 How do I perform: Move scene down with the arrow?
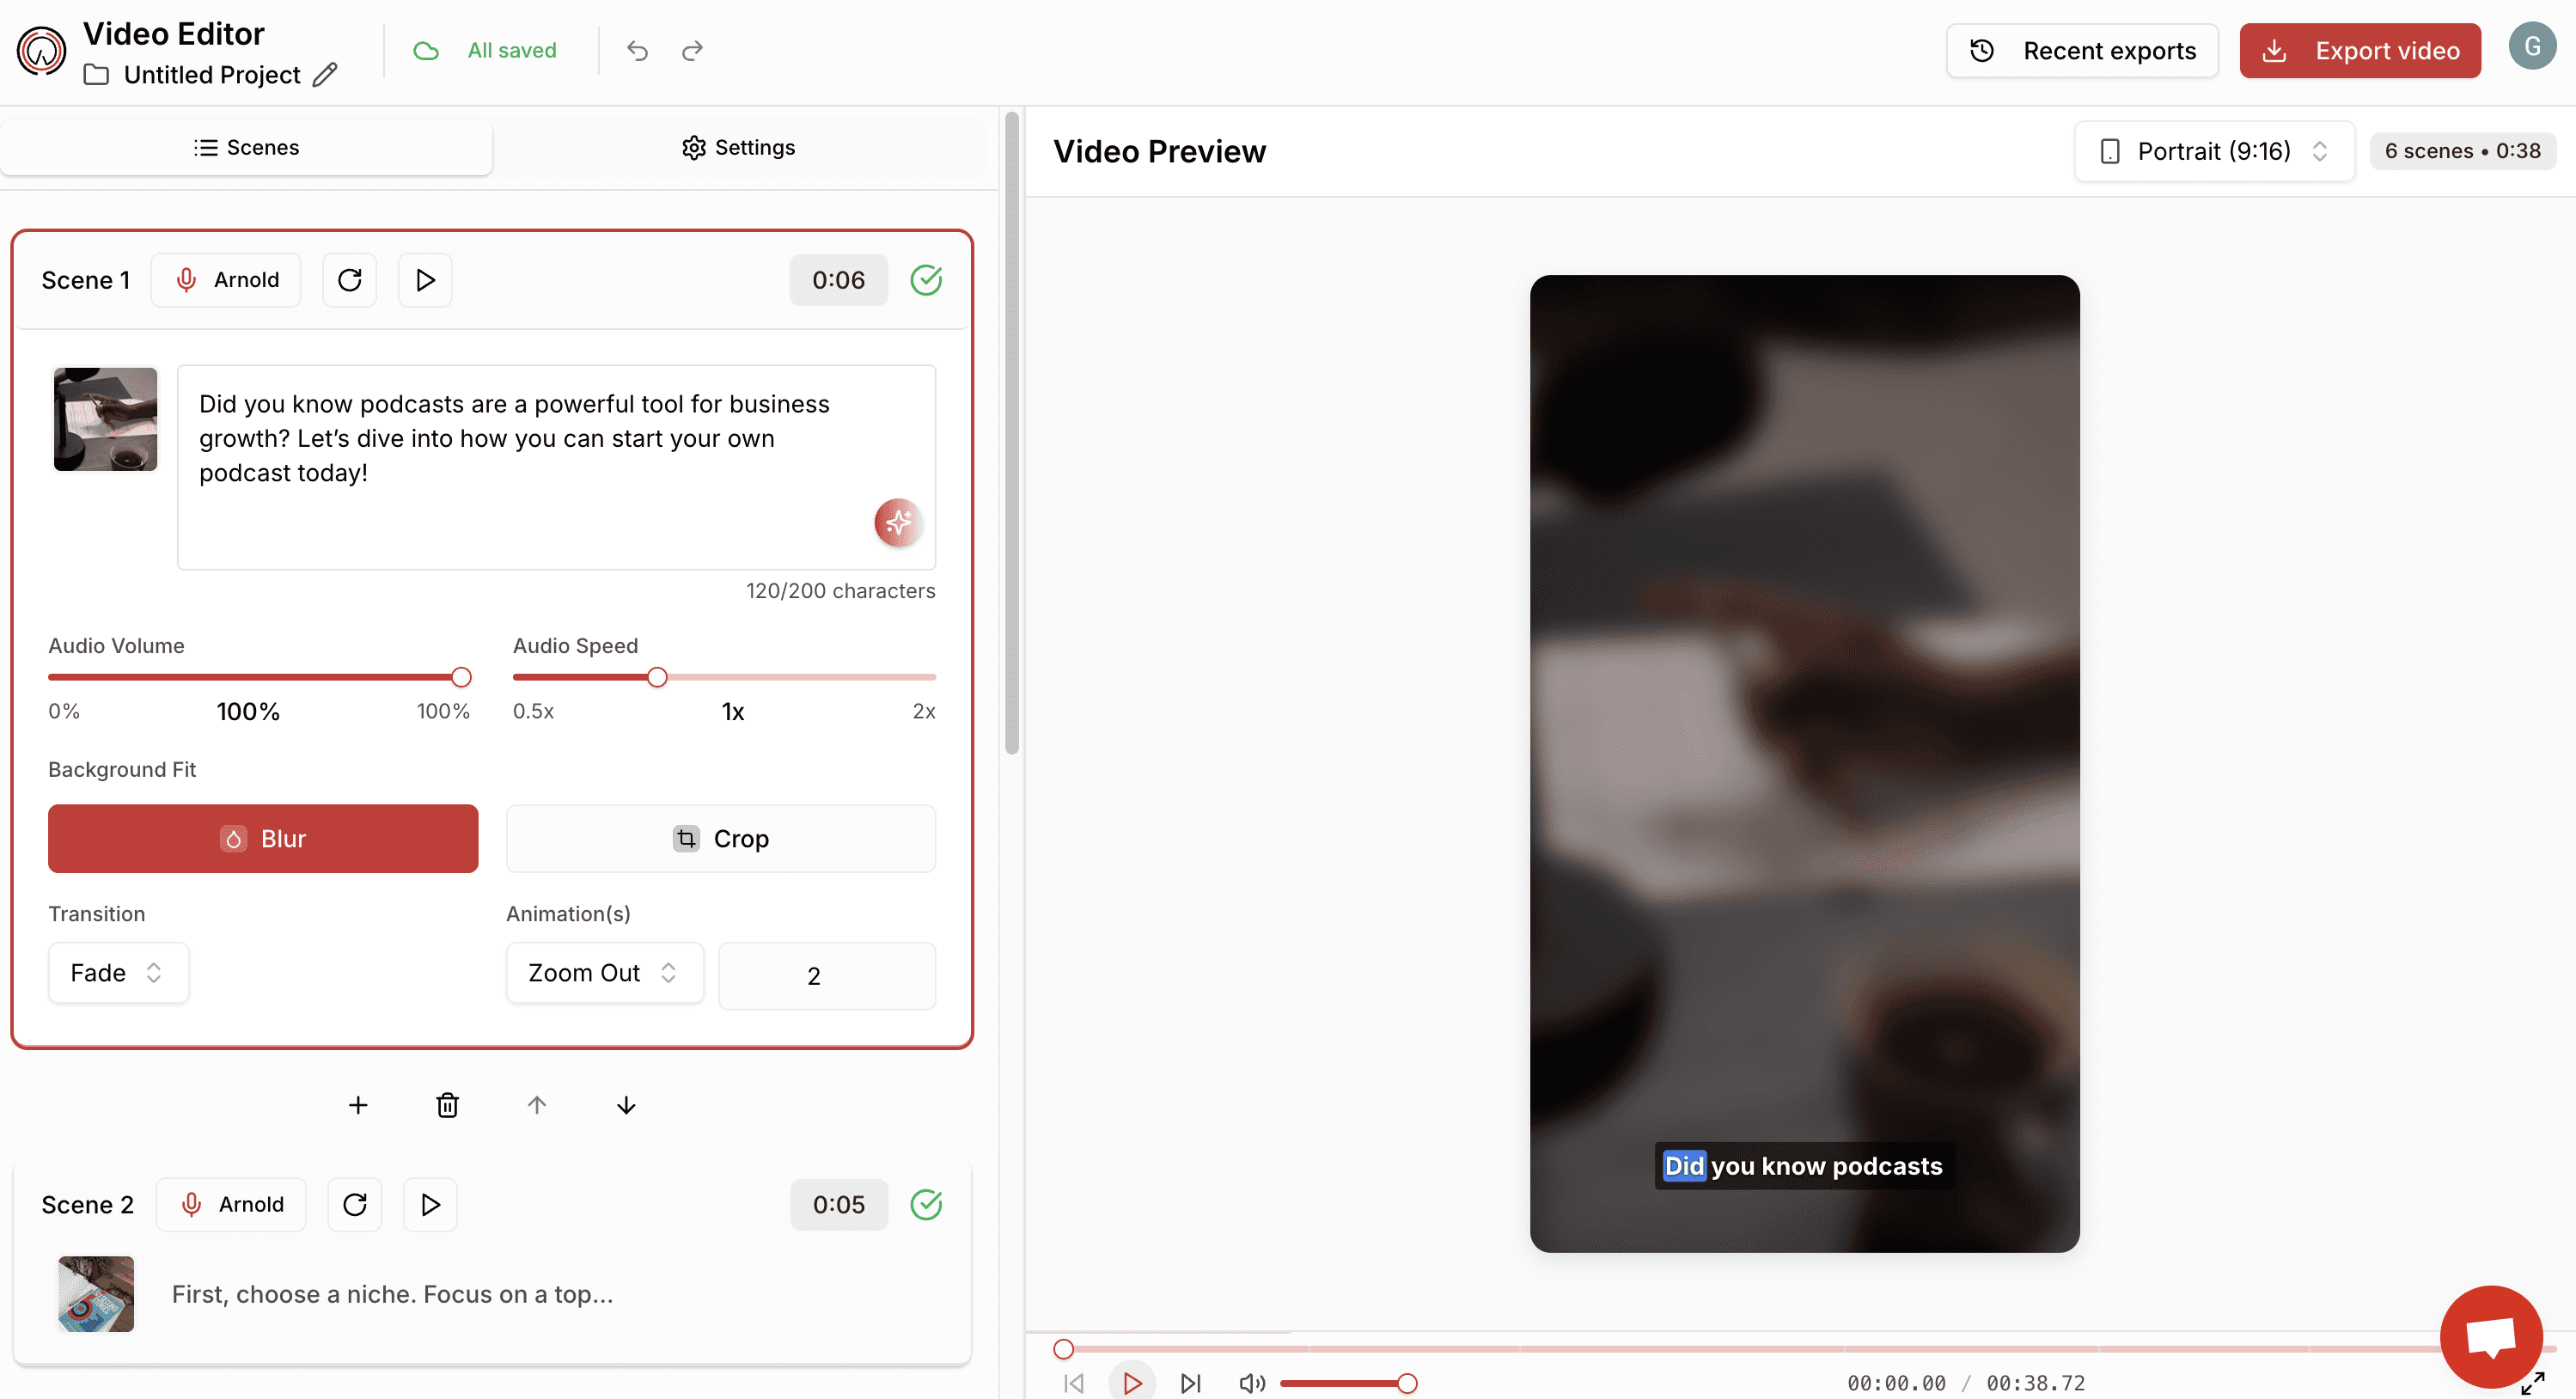pyautogui.click(x=626, y=1104)
